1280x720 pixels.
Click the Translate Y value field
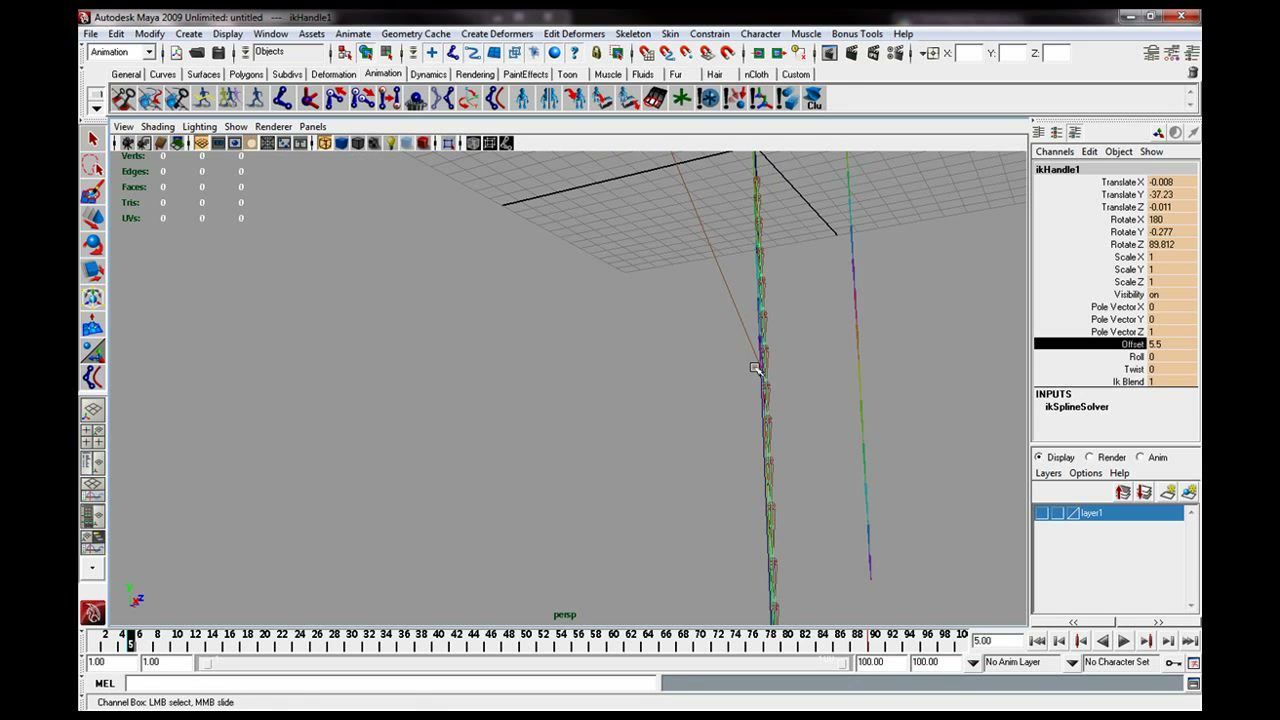click(1172, 195)
